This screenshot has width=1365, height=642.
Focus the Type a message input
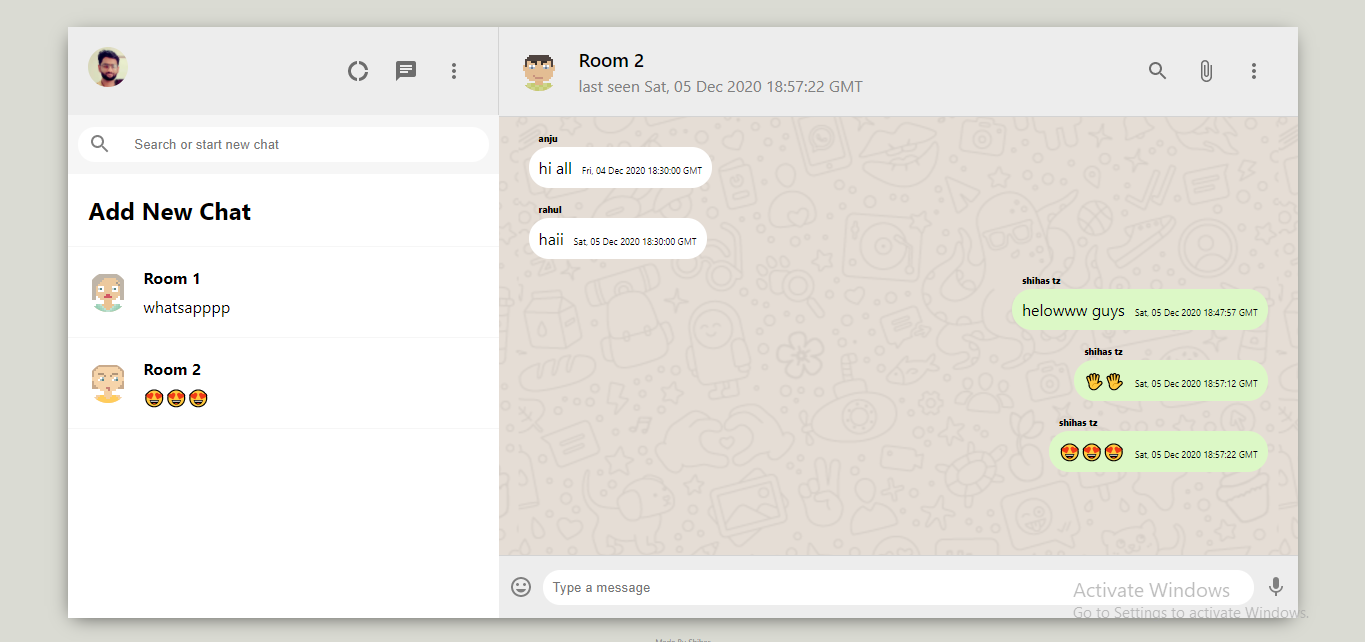point(898,587)
